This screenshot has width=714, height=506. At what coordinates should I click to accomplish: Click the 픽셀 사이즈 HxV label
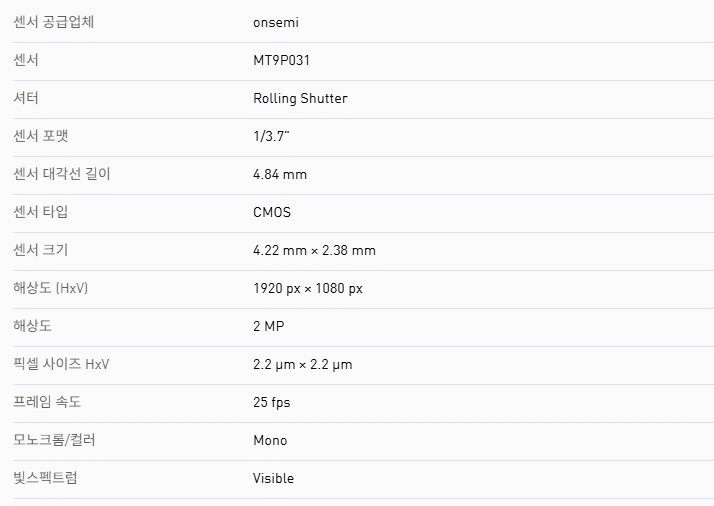click(61, 364)
